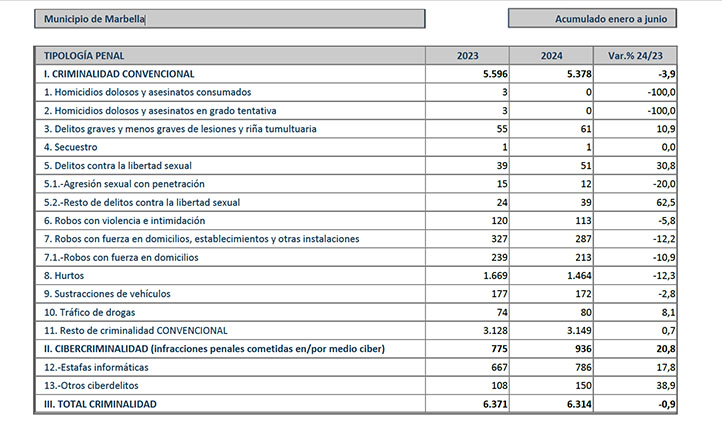Select the 'I. CRIMINALIDAD CONVENCIONAL' row label

tap(119, 74)
